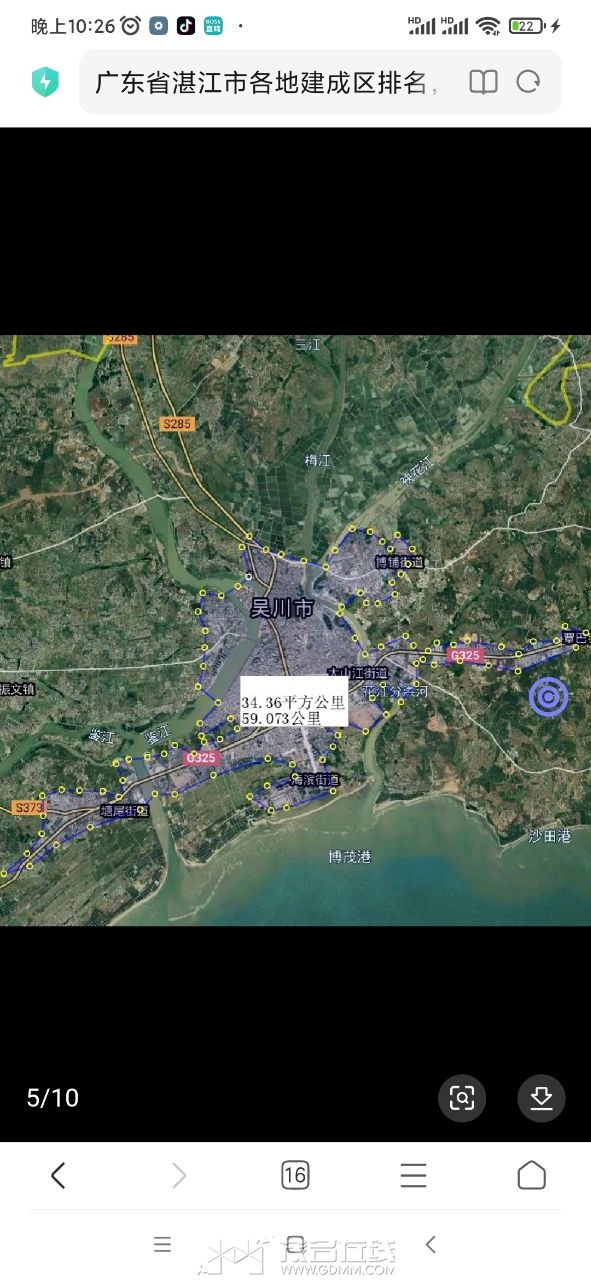
Task: Tap the system home navigation button
Action: pyautogui.click(x=295, y=1245)
